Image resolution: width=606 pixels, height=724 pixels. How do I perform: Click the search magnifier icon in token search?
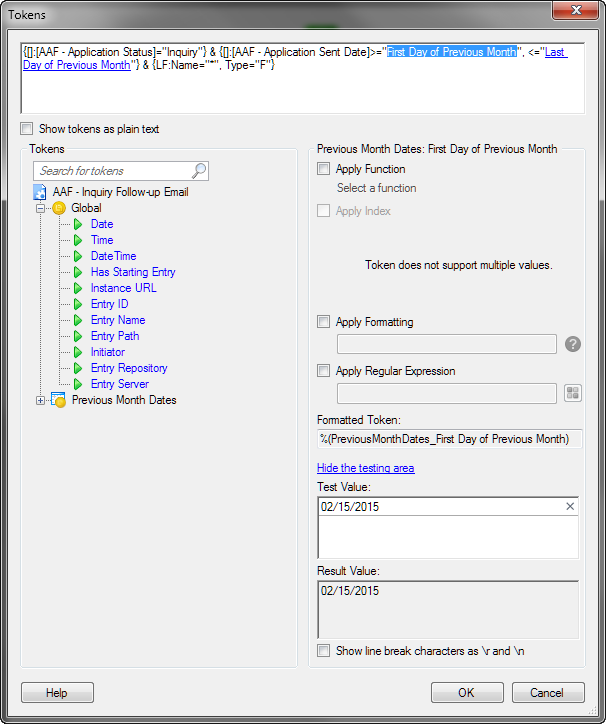tap(199, 171)
